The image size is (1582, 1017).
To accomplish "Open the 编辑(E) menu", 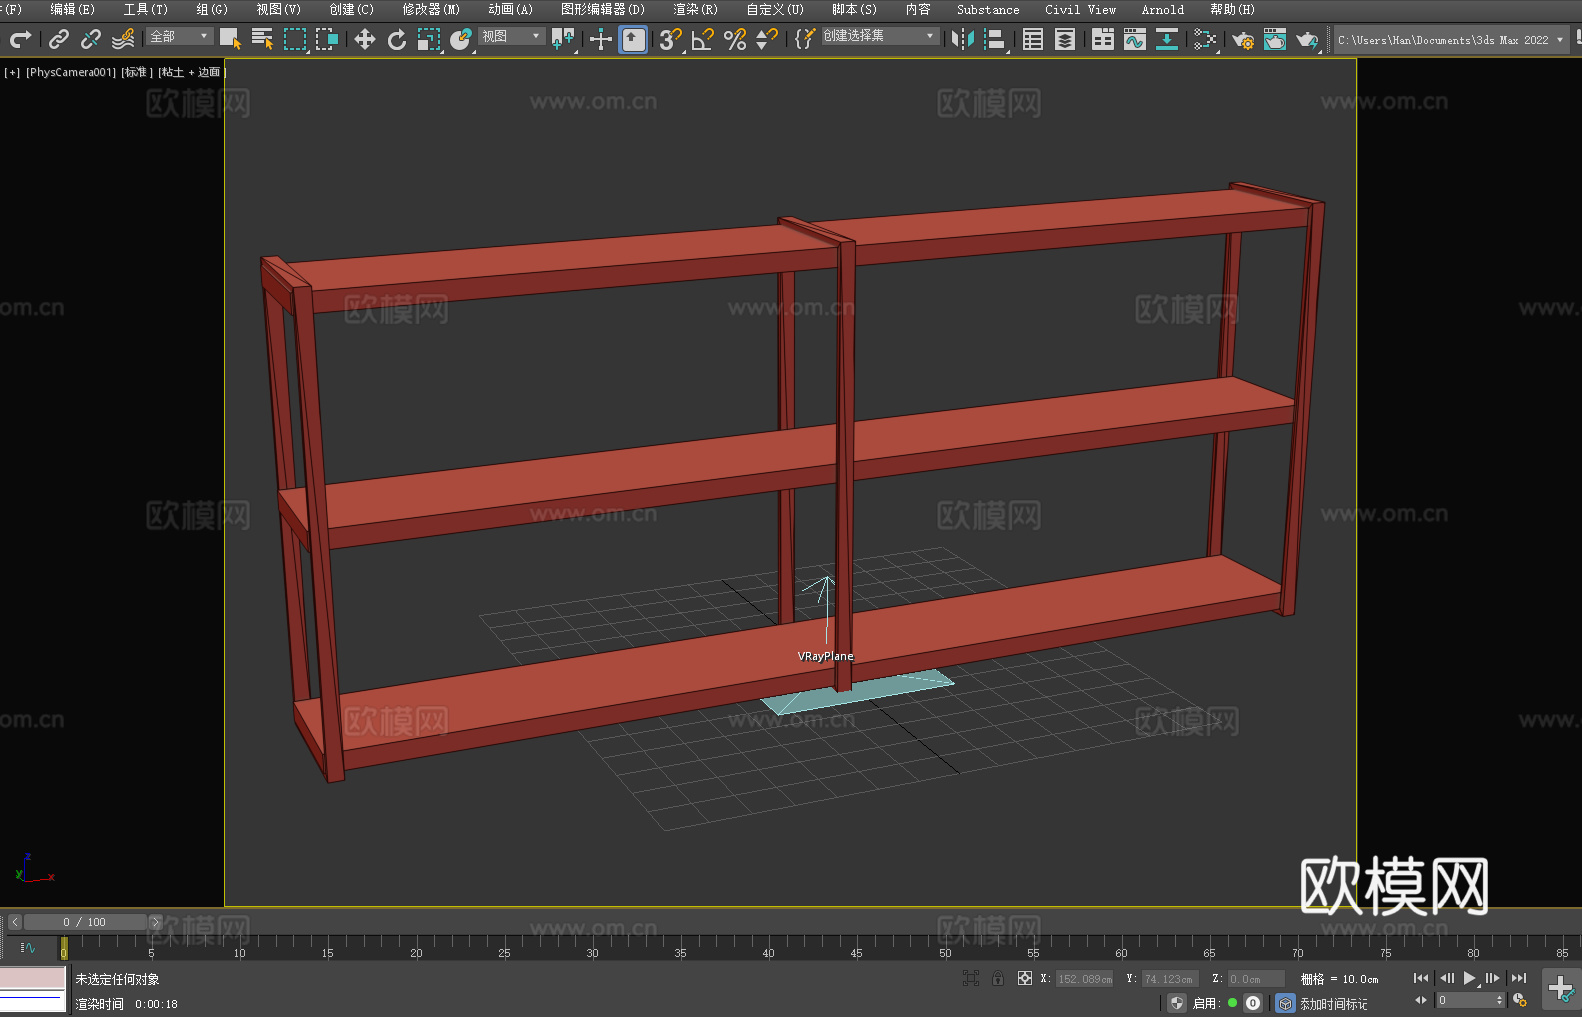I will tap(72, 9).
